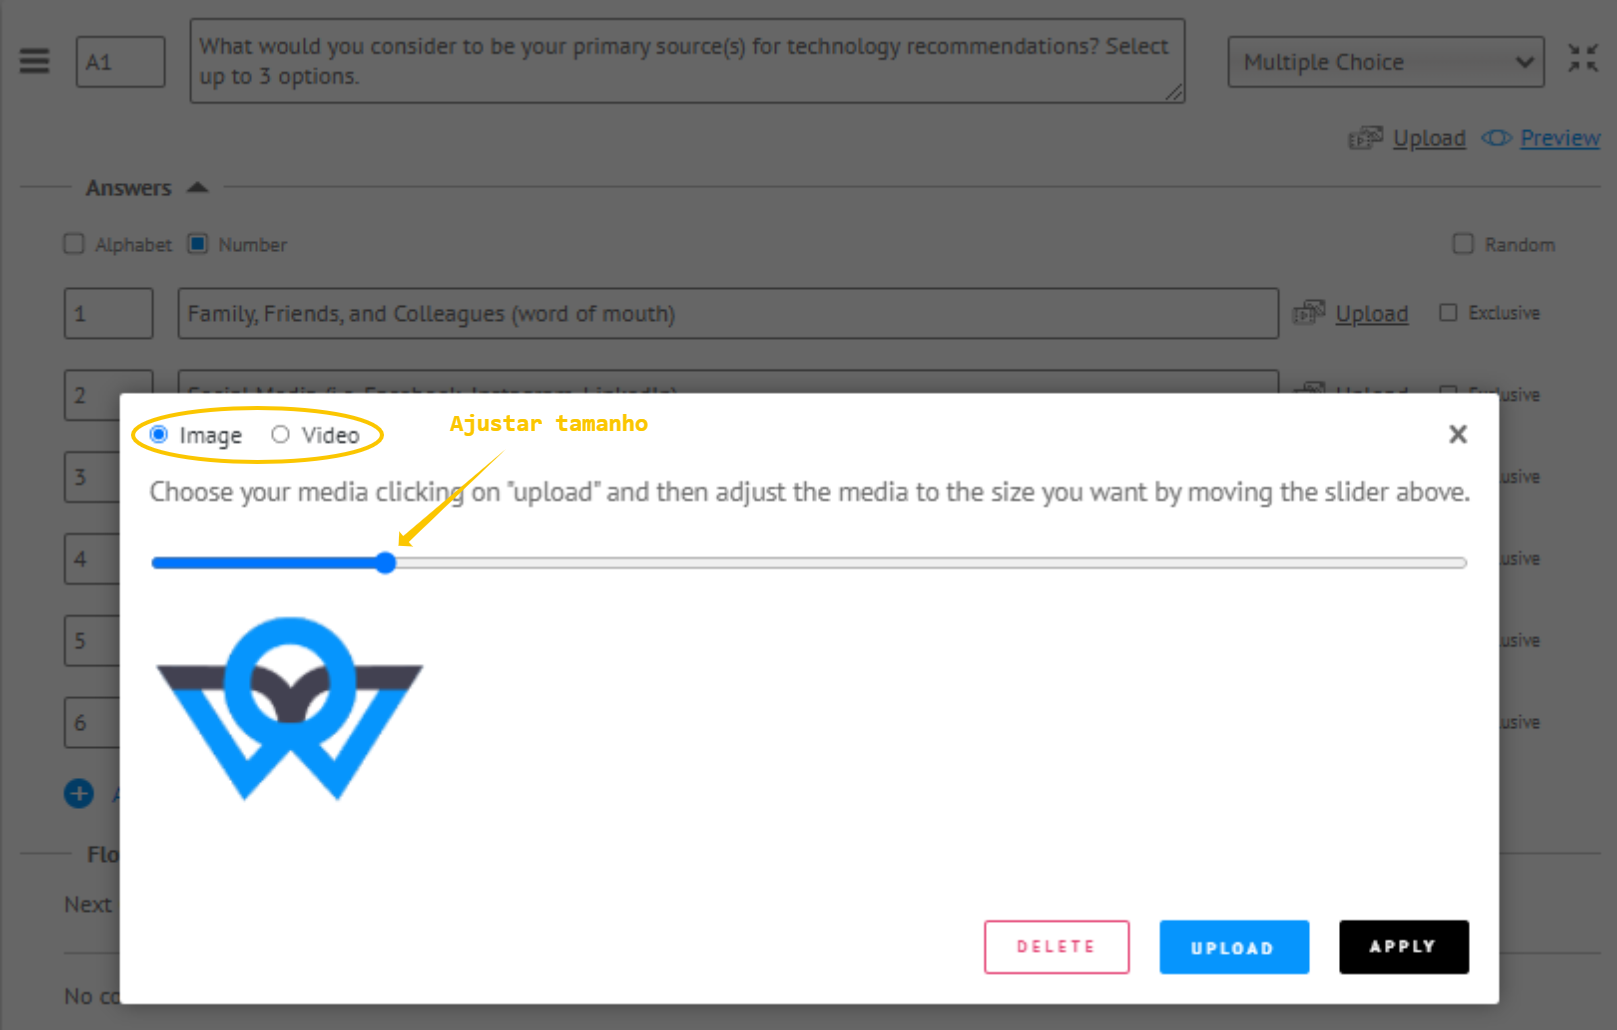This screenshot has width=1617, height=1030.
Task: Click the DELETE button in the dialog
Action: (x=1057, y=947)
